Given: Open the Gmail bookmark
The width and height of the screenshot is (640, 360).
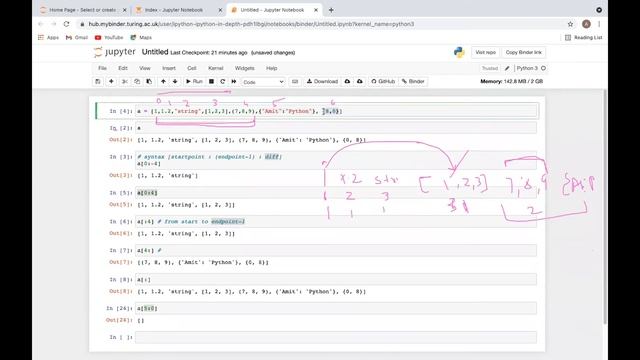Looking at the screenshot, I should pos(77,38).
